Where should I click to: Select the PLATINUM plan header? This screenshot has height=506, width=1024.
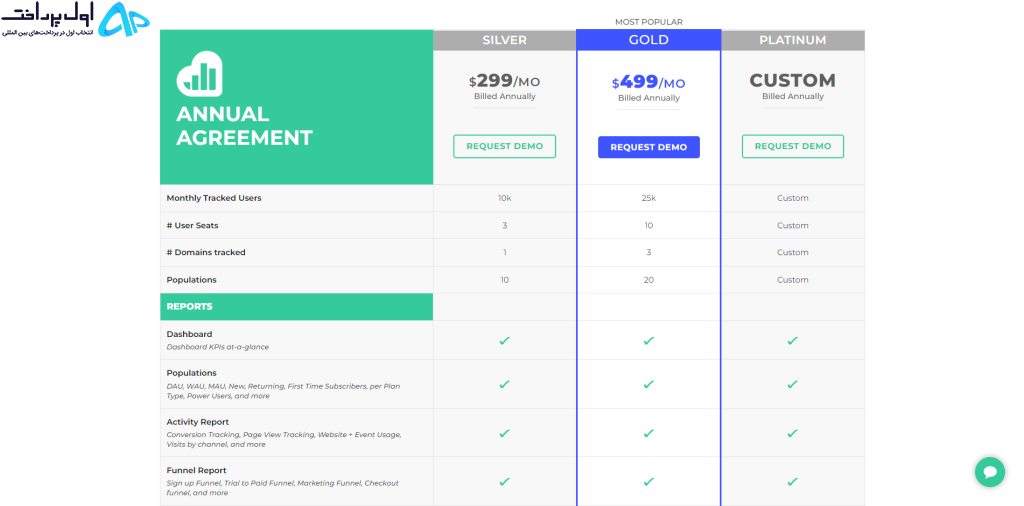(793, 40)
